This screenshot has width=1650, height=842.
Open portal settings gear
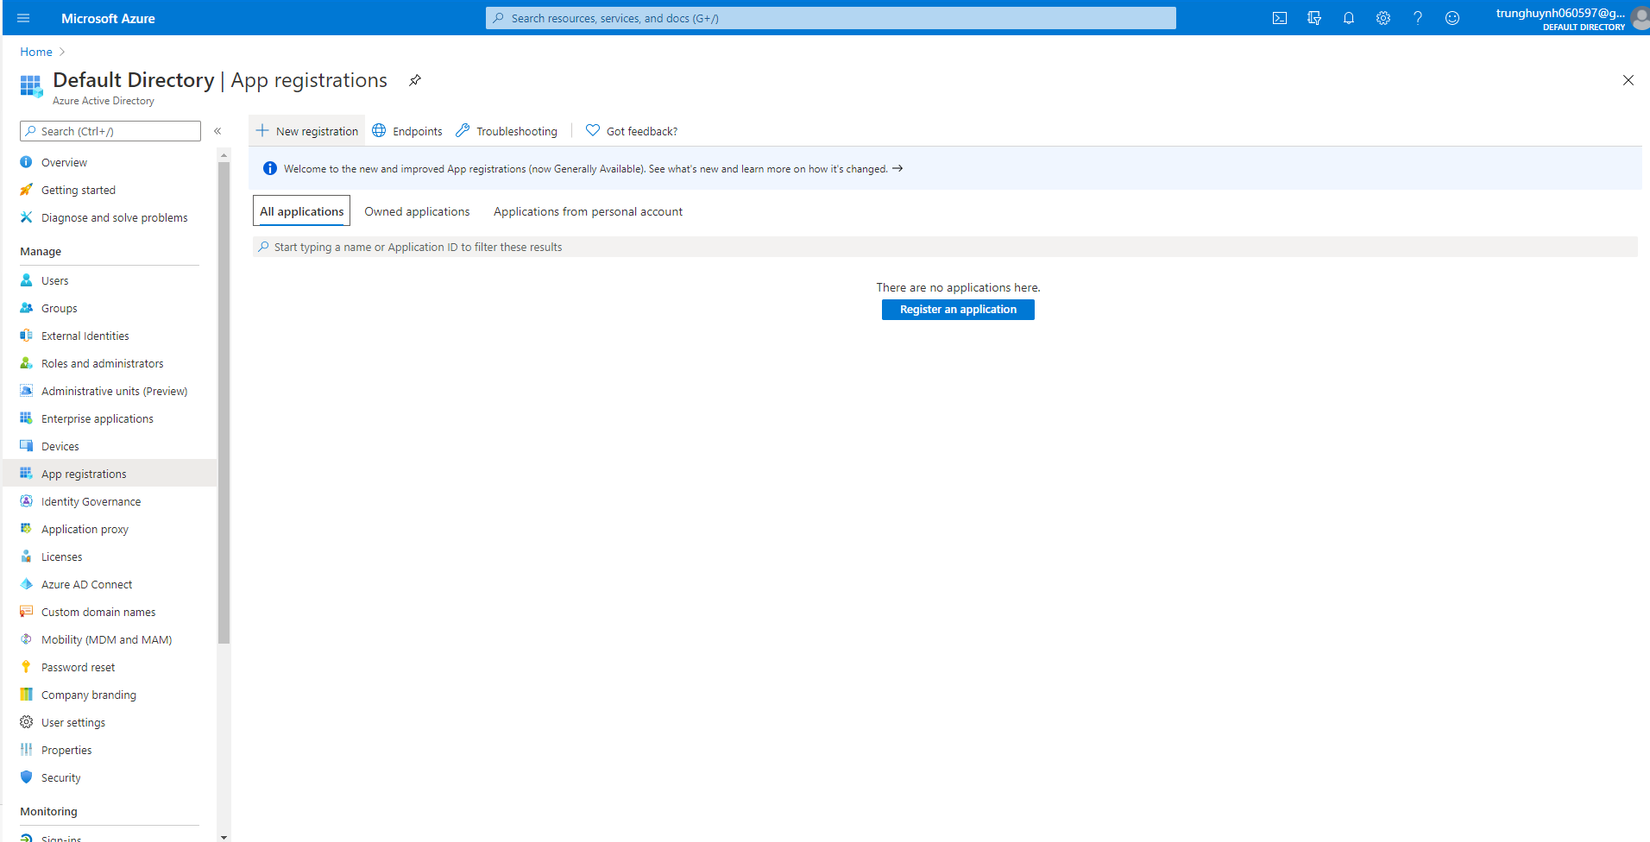(x=1383, y=18)
